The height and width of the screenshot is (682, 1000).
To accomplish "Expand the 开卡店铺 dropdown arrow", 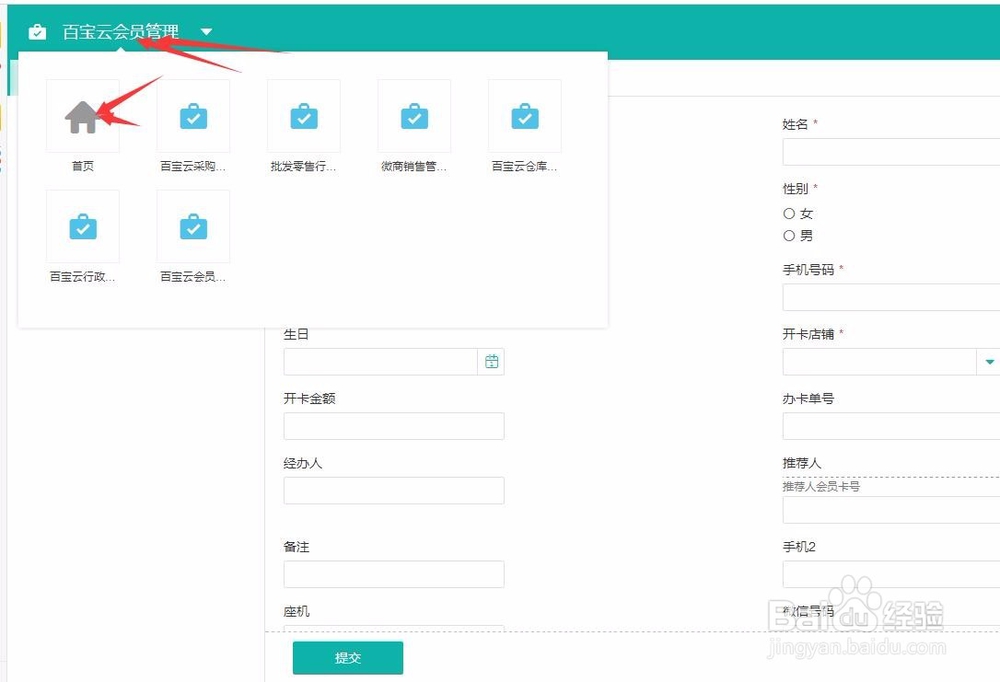I will click(989, 362).
